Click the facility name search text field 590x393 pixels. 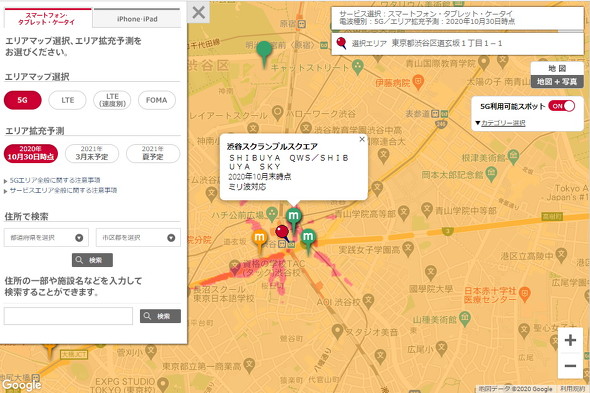point(68,316)
